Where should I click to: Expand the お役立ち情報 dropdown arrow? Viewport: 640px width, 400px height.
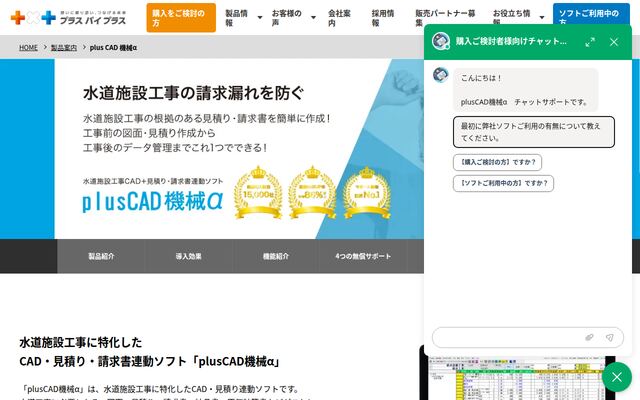[x=542, y=18]
